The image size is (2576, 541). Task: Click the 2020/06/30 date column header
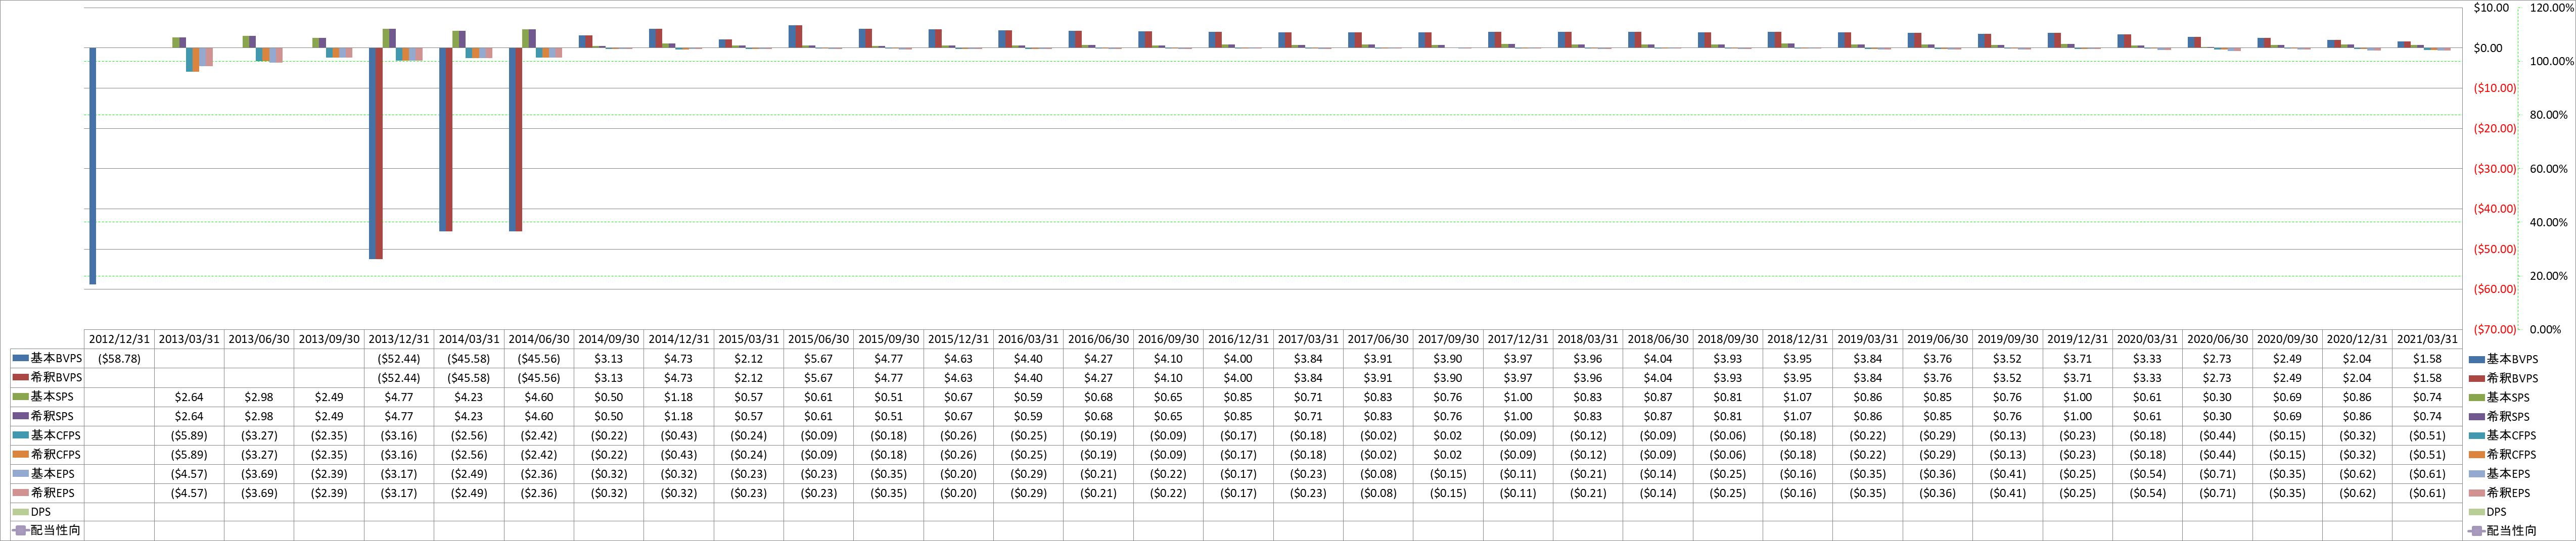(x=2217, y=339)
